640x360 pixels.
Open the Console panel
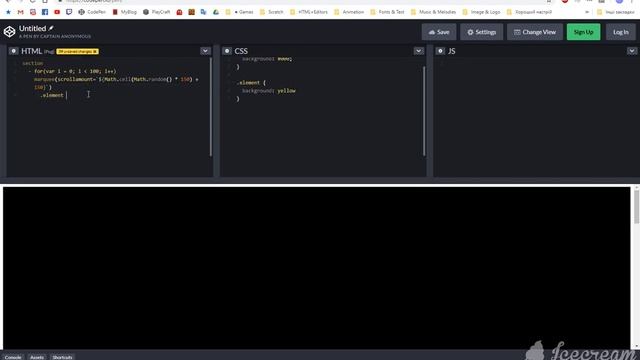[x=13, y=357]
